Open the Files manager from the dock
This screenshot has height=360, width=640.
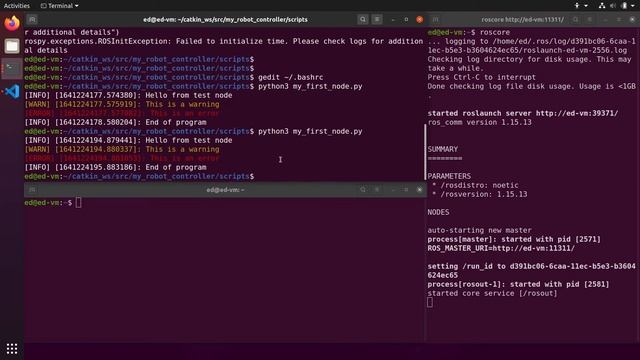pos(12,46)
